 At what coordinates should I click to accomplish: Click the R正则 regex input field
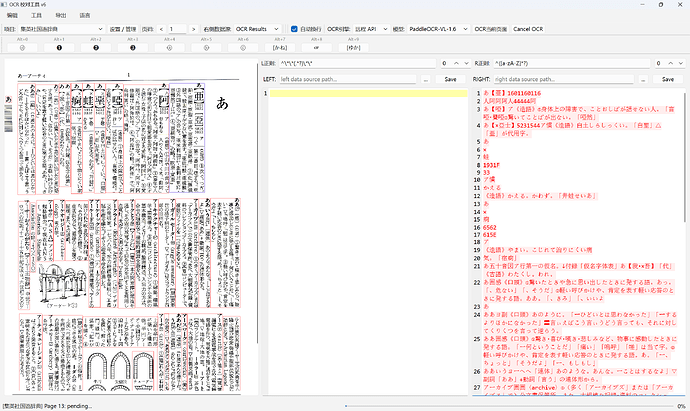pos(571,63)
